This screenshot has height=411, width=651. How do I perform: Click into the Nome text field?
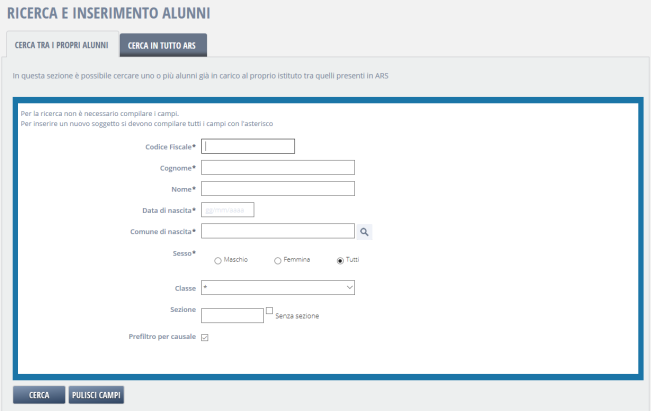(x=278, y=188)
